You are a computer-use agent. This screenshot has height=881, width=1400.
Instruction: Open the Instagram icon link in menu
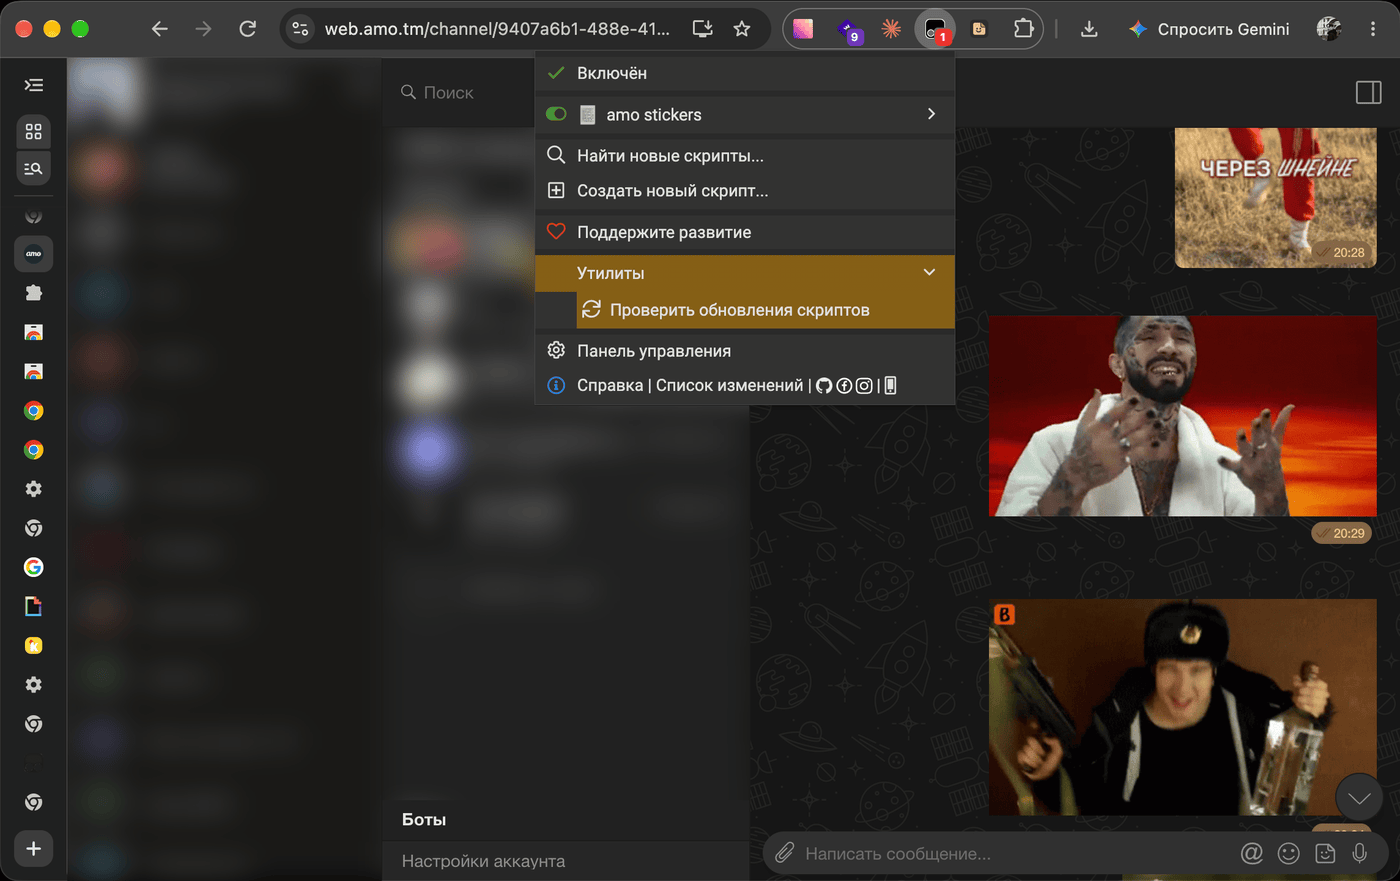[x=864, y=386]
